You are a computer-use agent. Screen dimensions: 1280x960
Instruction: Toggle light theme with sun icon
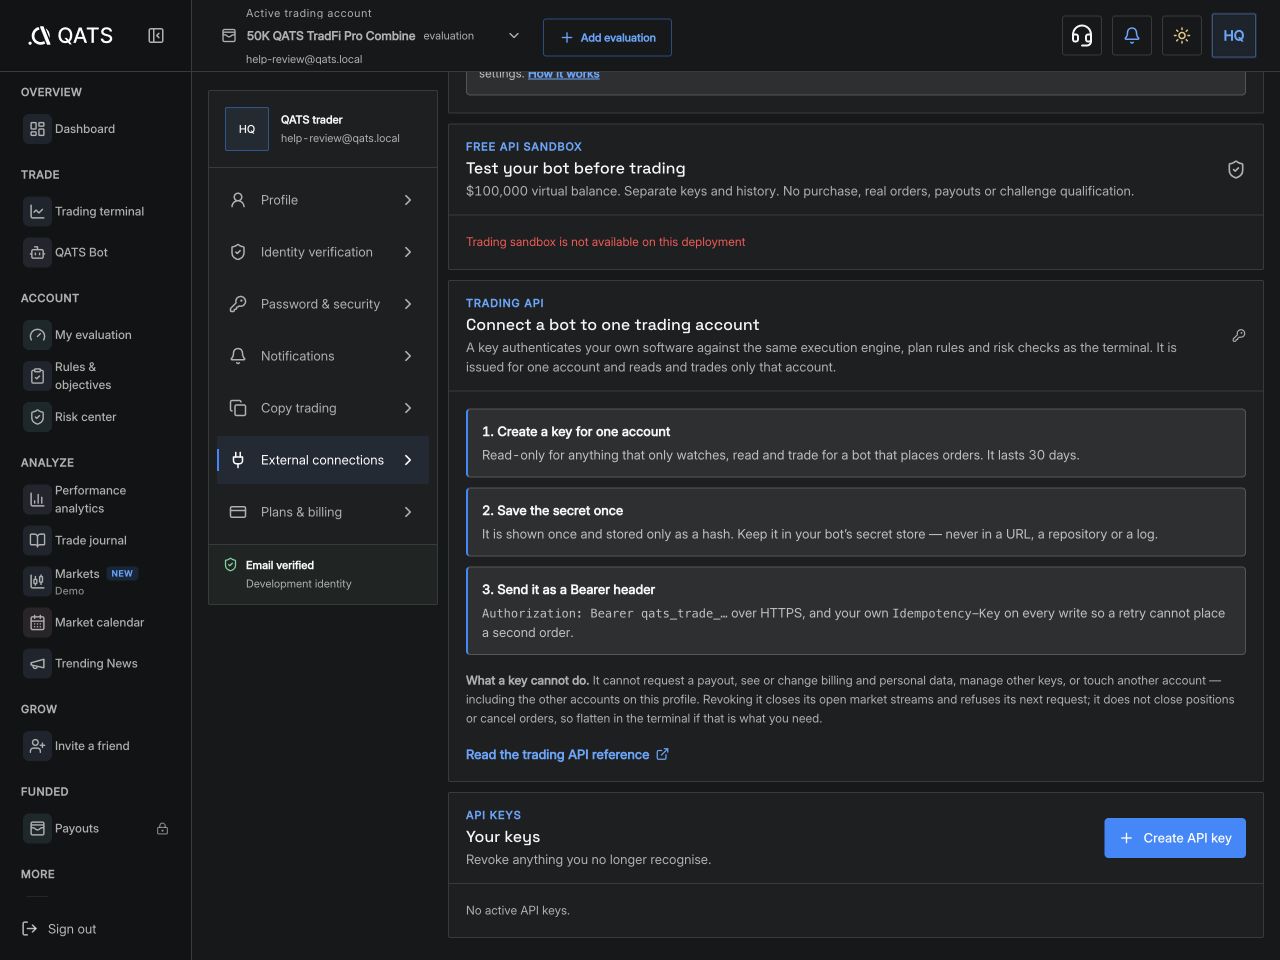click(x=1182, y=36)
